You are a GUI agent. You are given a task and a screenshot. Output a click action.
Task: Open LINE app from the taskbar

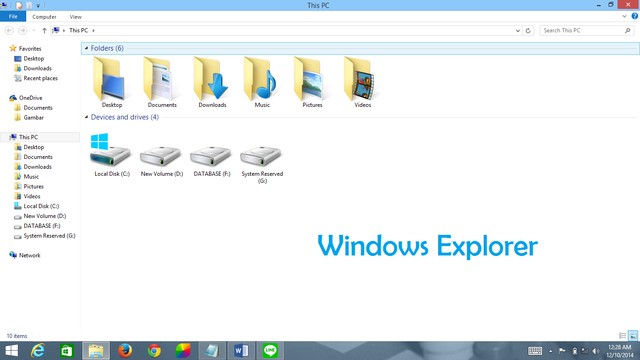[x=270, y=351]
